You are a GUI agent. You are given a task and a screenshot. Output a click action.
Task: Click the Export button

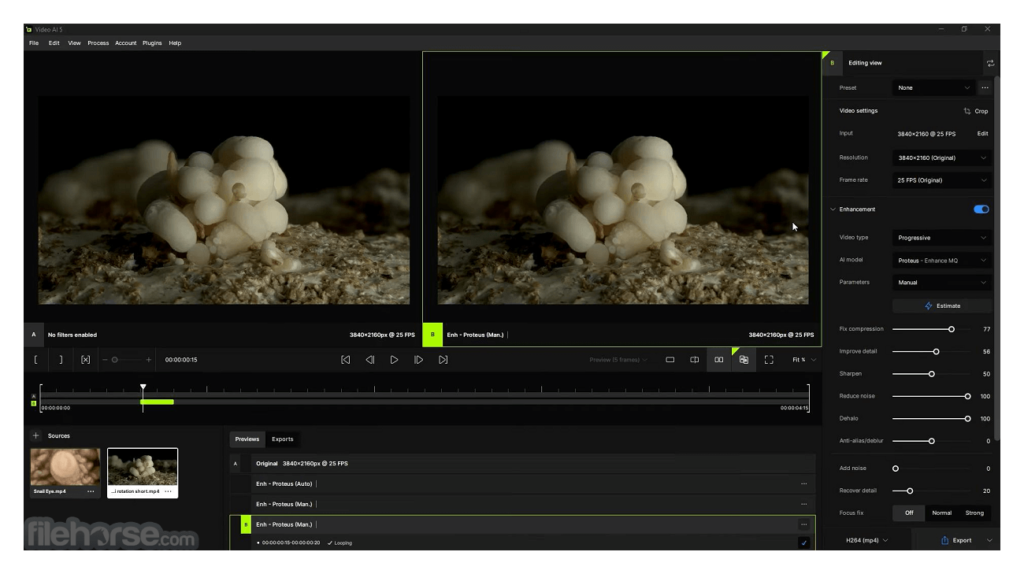pyautogui.click(x=956, y=541)
